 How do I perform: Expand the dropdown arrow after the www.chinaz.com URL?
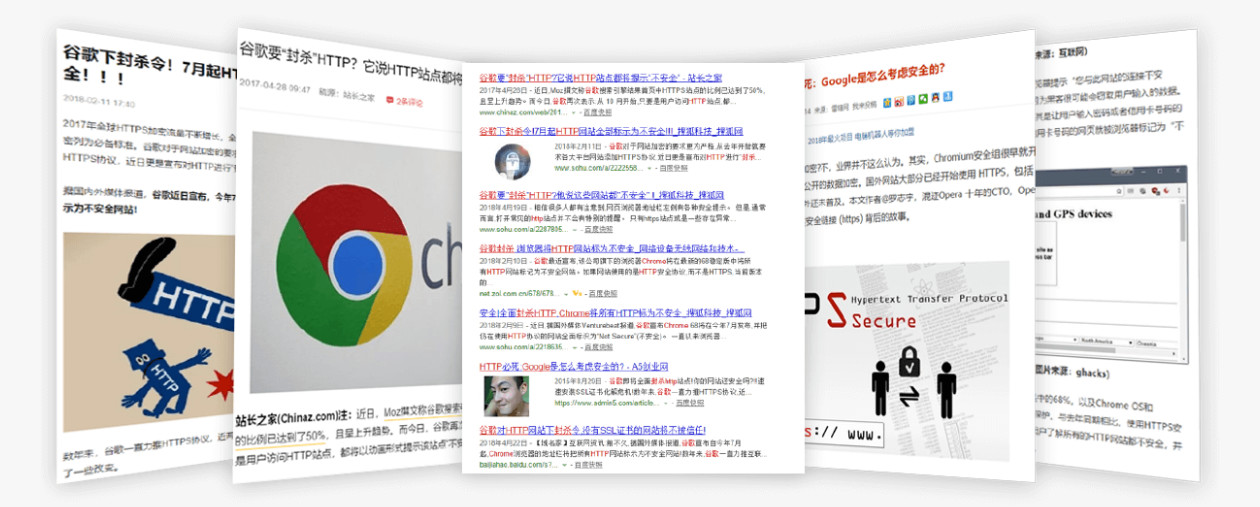[x=573, y=113]
